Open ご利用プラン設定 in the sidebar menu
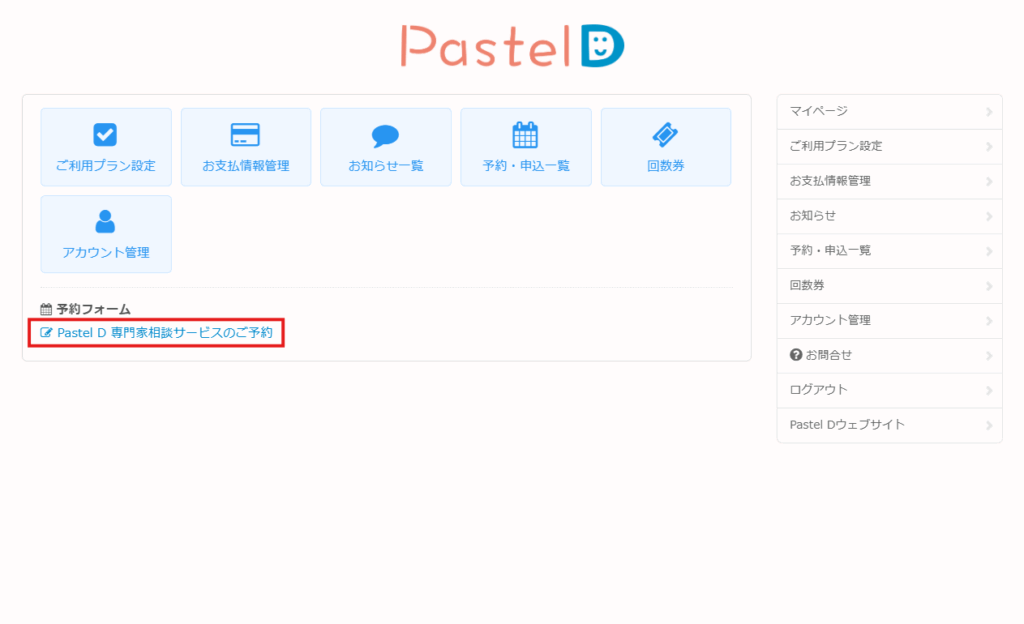1024x624 pixels. click(x=835, y=146)
